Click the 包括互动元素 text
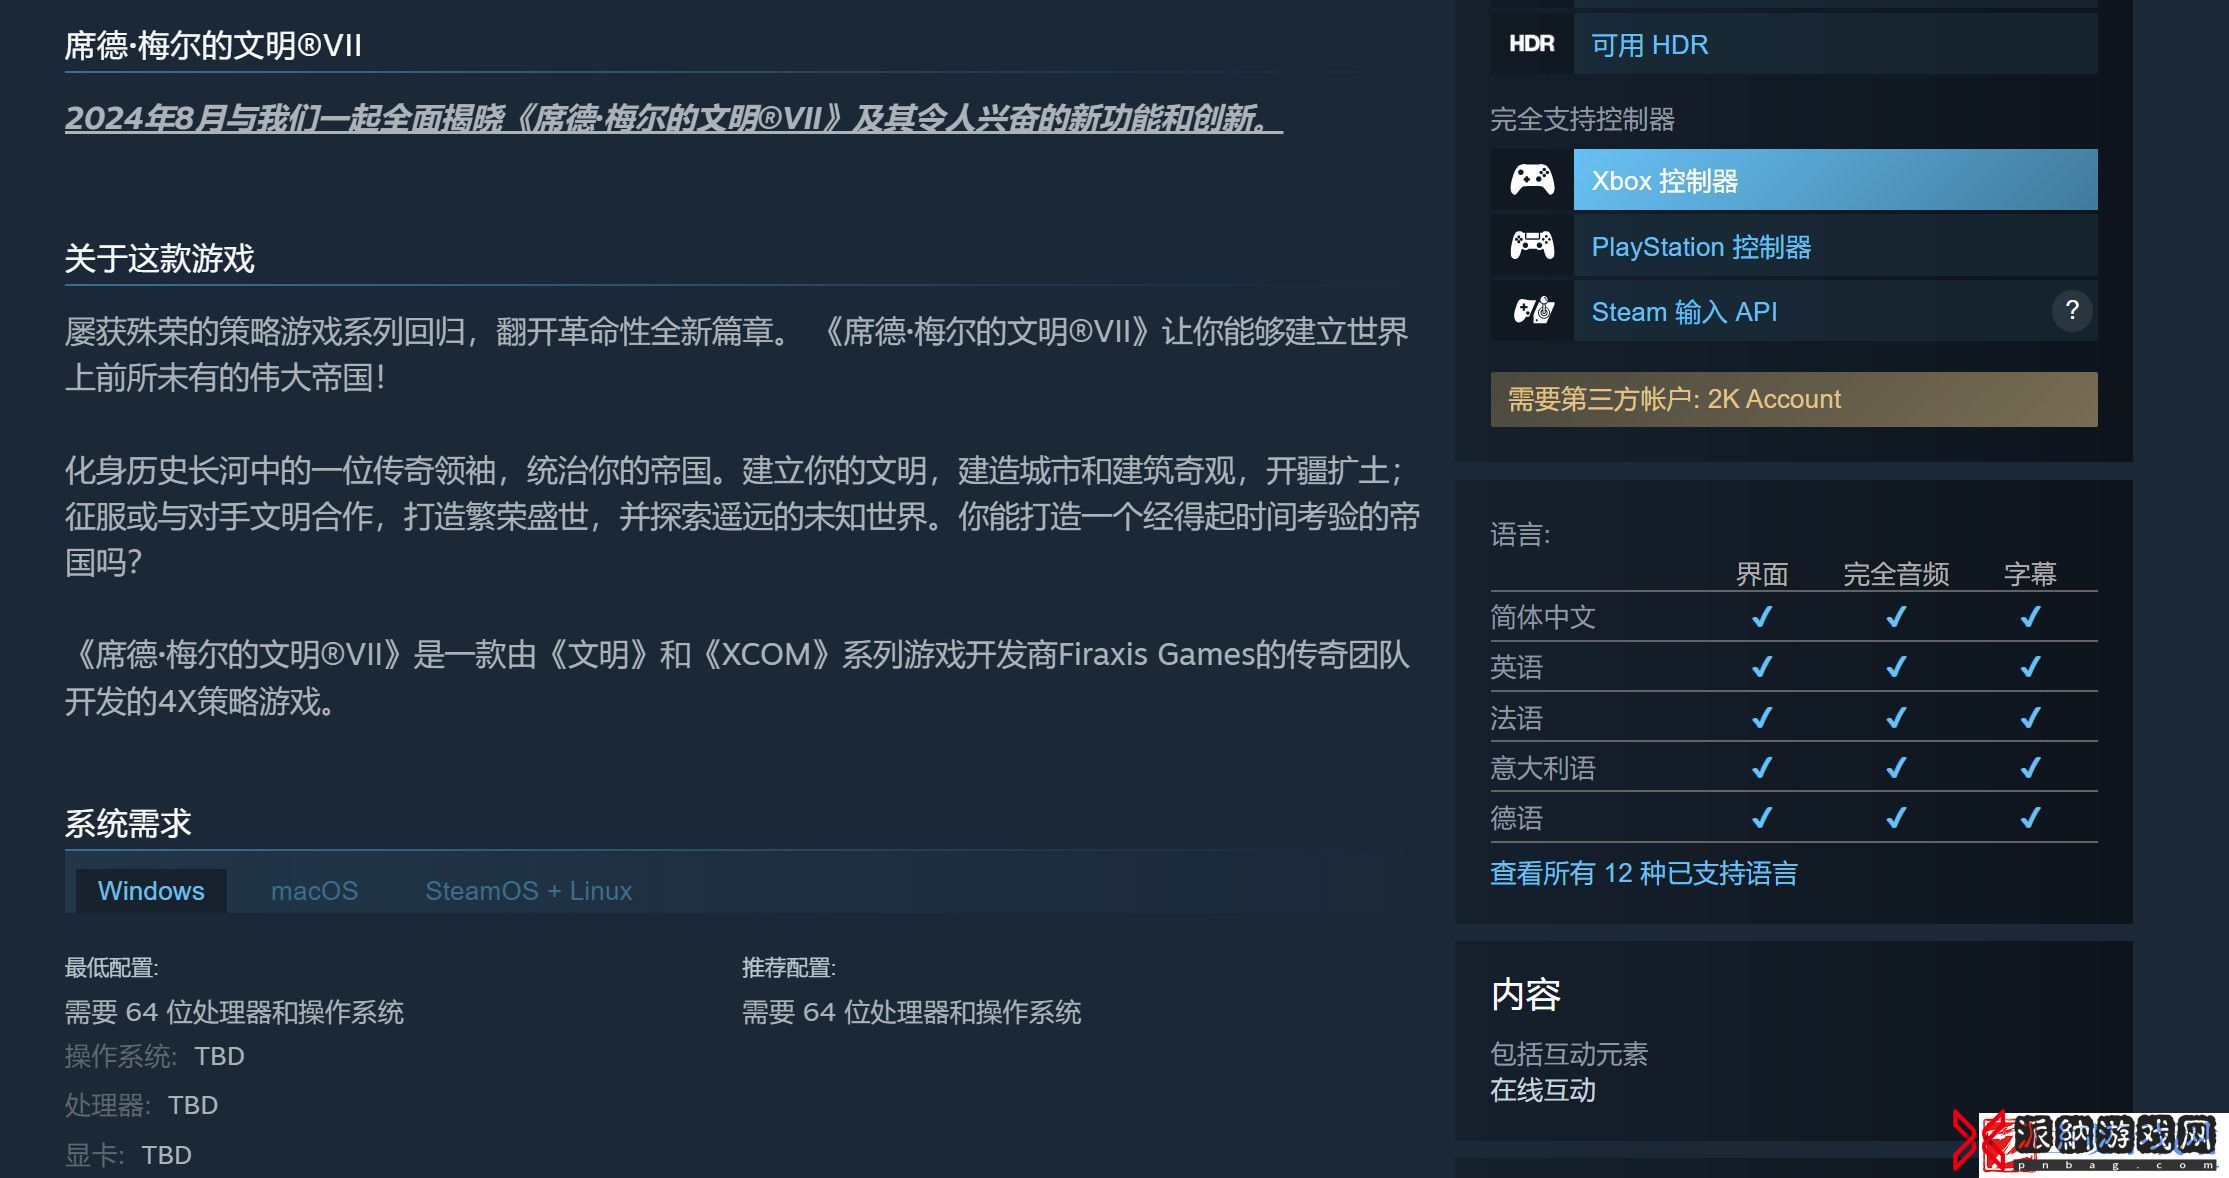The height and width of the screenshot is (1178, 2229). 1569,1053
